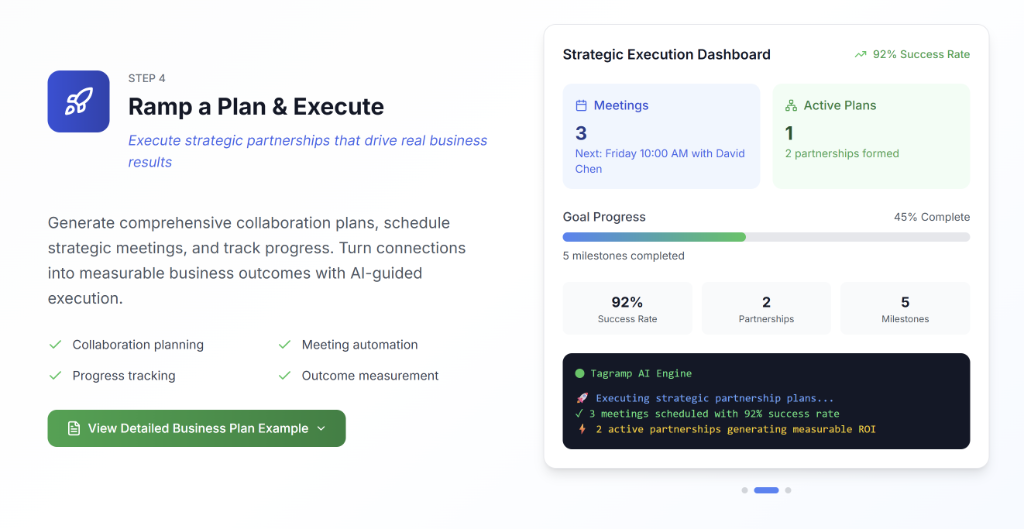Open View Detailed Business Plan Example
The image size is (1024, 529).
pyautogui.click(x=197, y=428)
